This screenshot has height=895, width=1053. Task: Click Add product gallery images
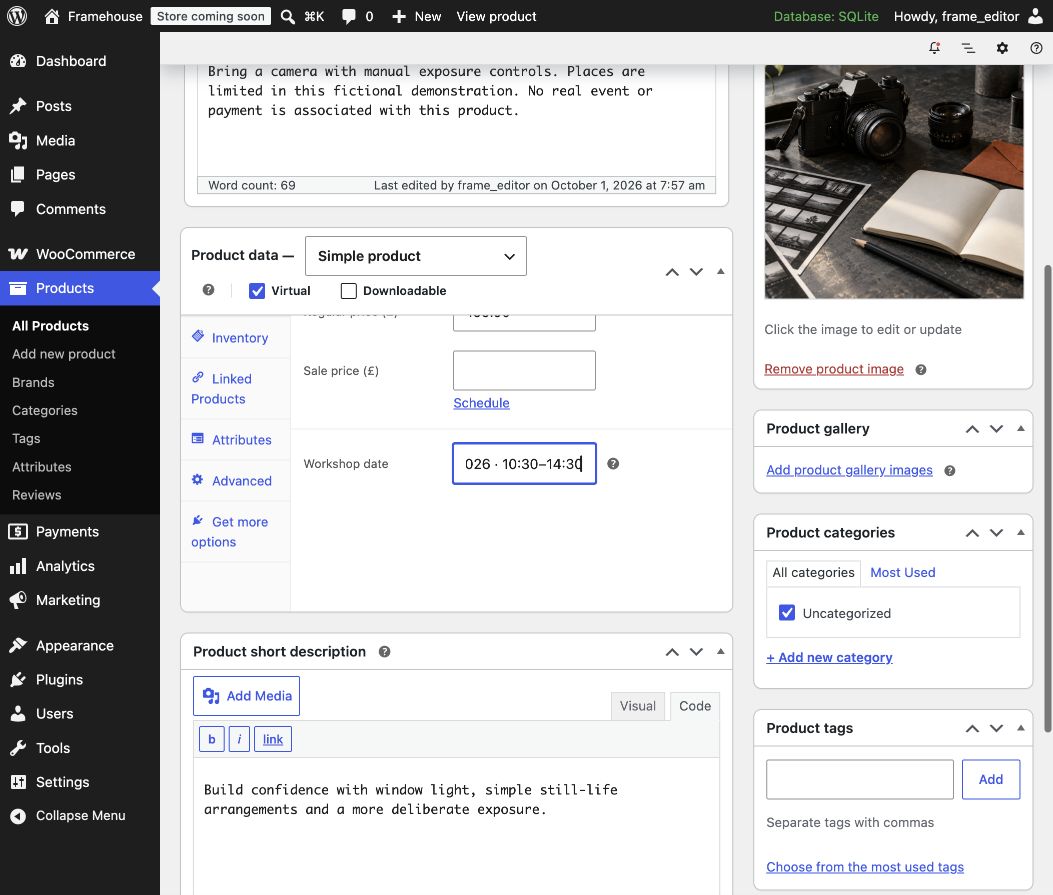tap(849, 470)
